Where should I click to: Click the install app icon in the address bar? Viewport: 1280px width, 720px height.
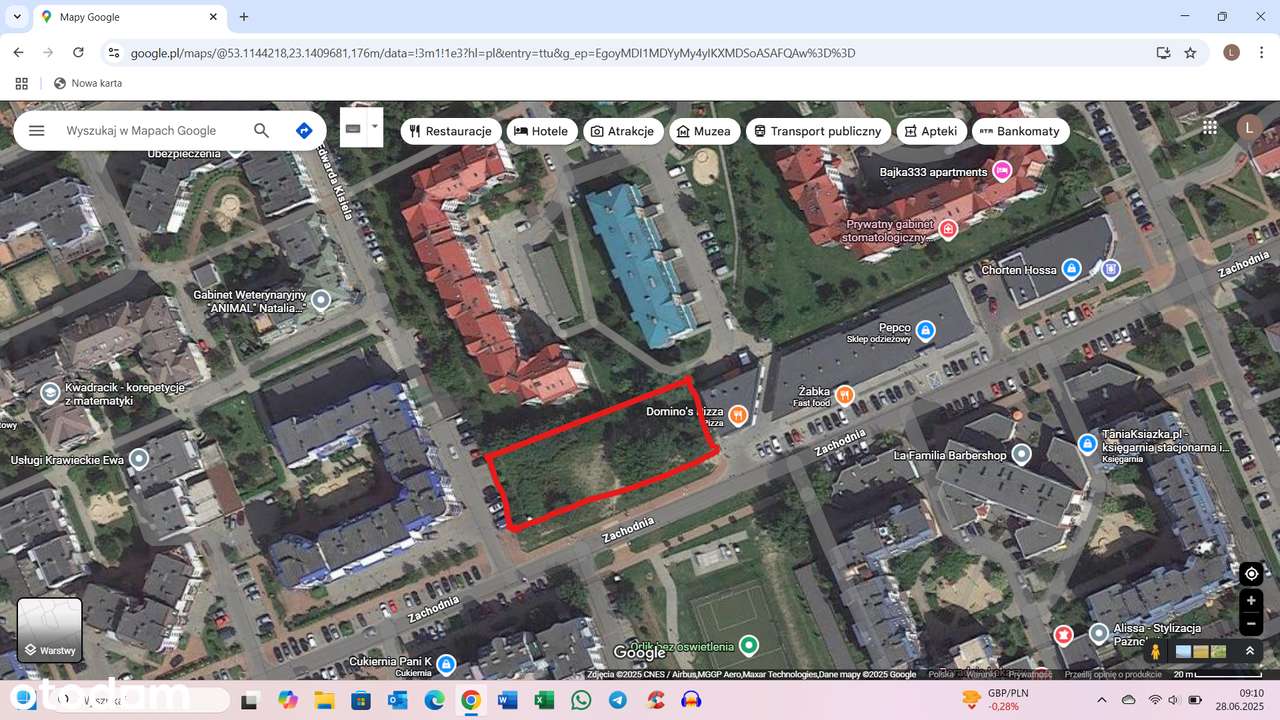point(1163,53)
